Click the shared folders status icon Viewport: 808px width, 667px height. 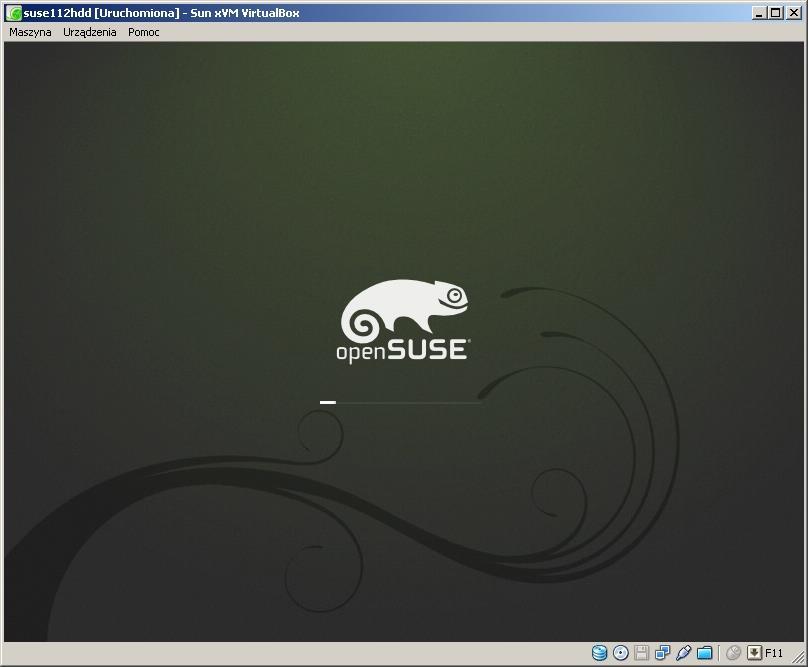tap(704, 653)
